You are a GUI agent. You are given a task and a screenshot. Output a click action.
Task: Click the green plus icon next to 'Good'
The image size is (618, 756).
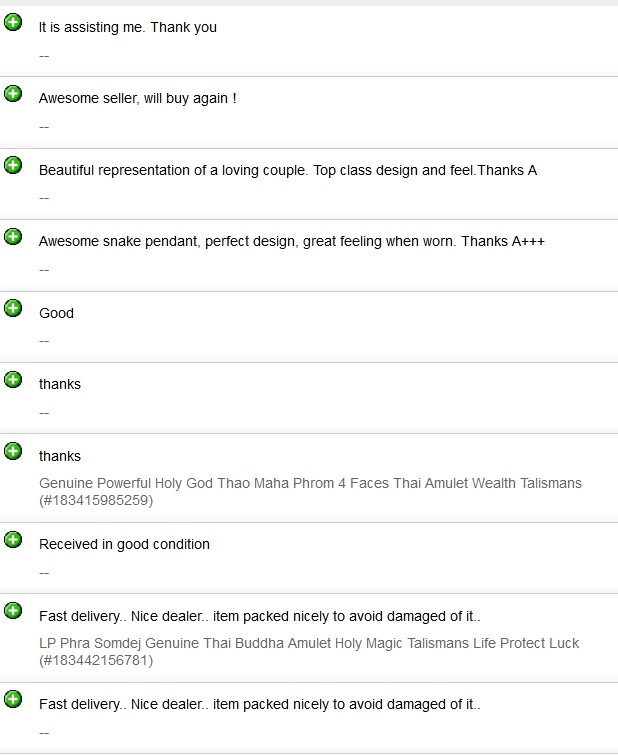click(13, 308)
